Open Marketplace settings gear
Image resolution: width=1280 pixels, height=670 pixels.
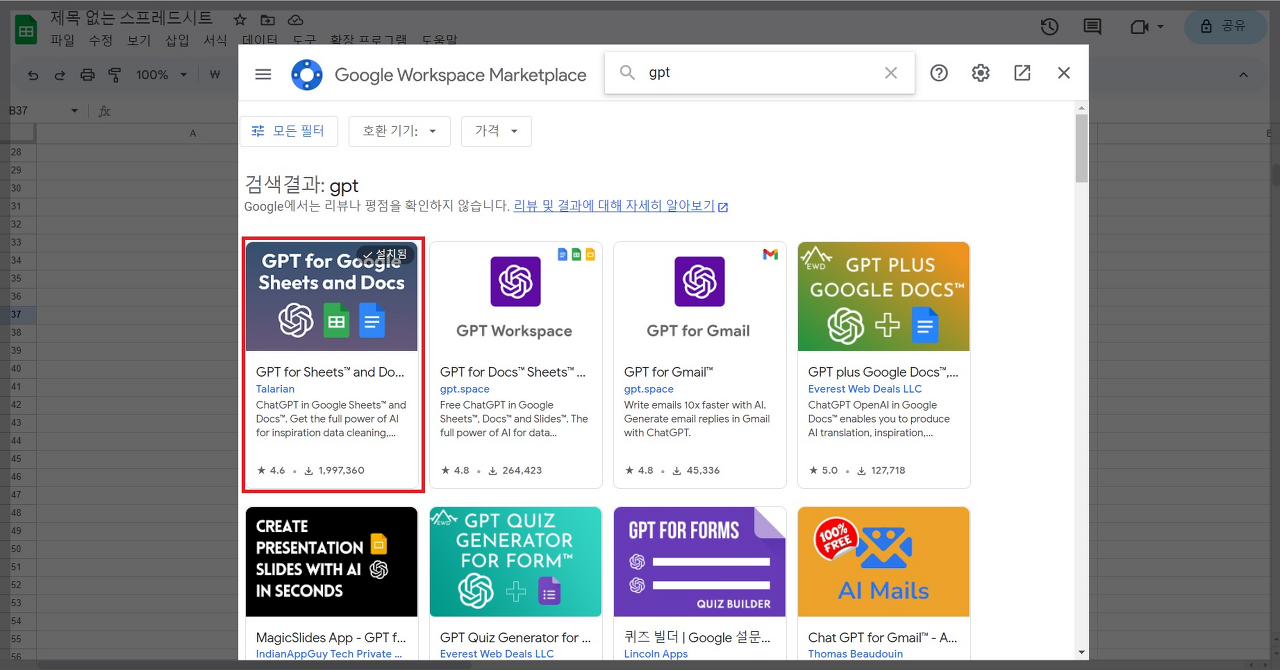point(981,73)
